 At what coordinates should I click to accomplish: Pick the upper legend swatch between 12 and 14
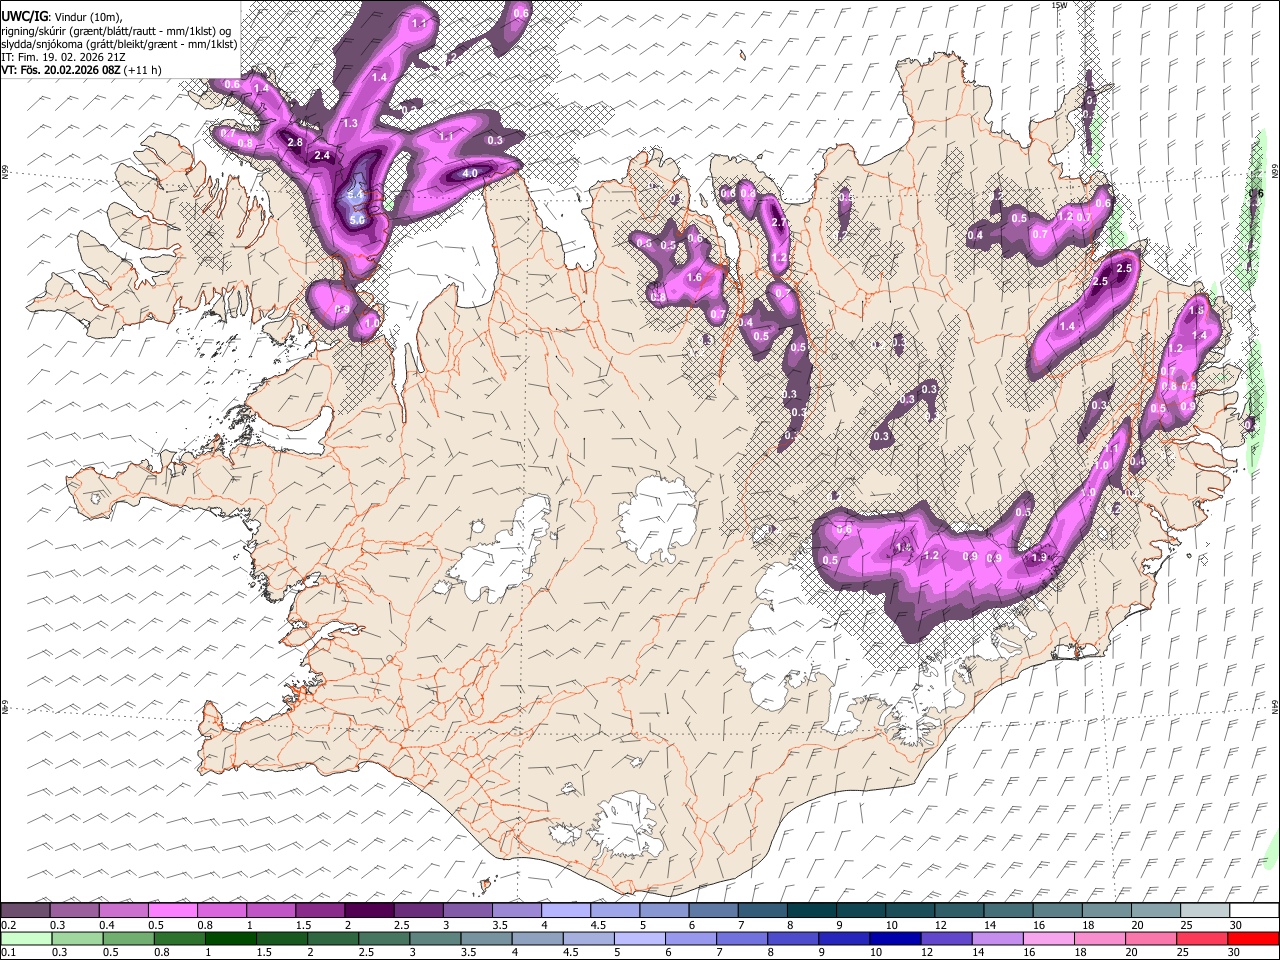click(958, 910)
